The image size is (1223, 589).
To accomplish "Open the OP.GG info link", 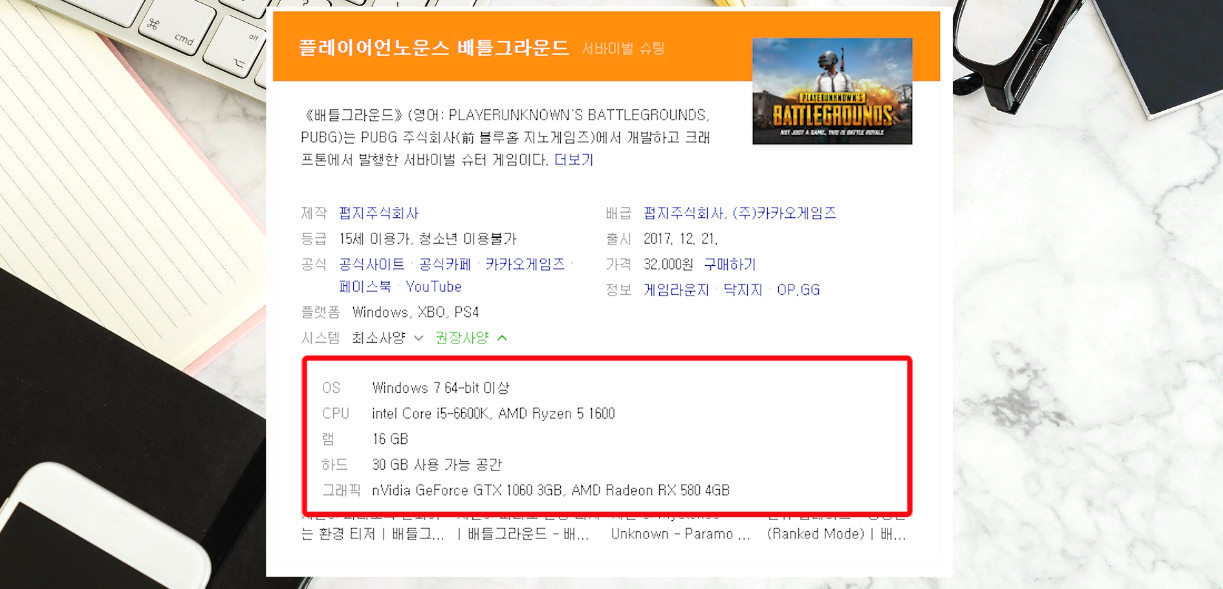I will coord(798,290).
